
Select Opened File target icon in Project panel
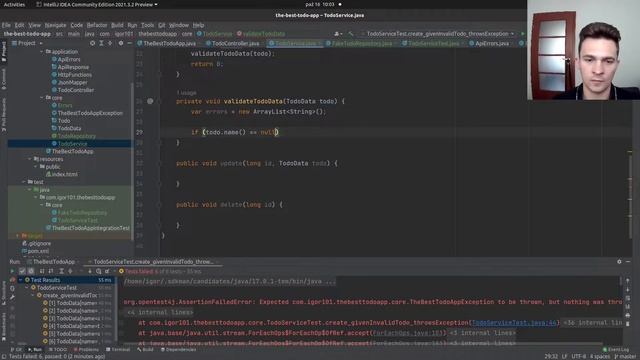coord(93,43)
